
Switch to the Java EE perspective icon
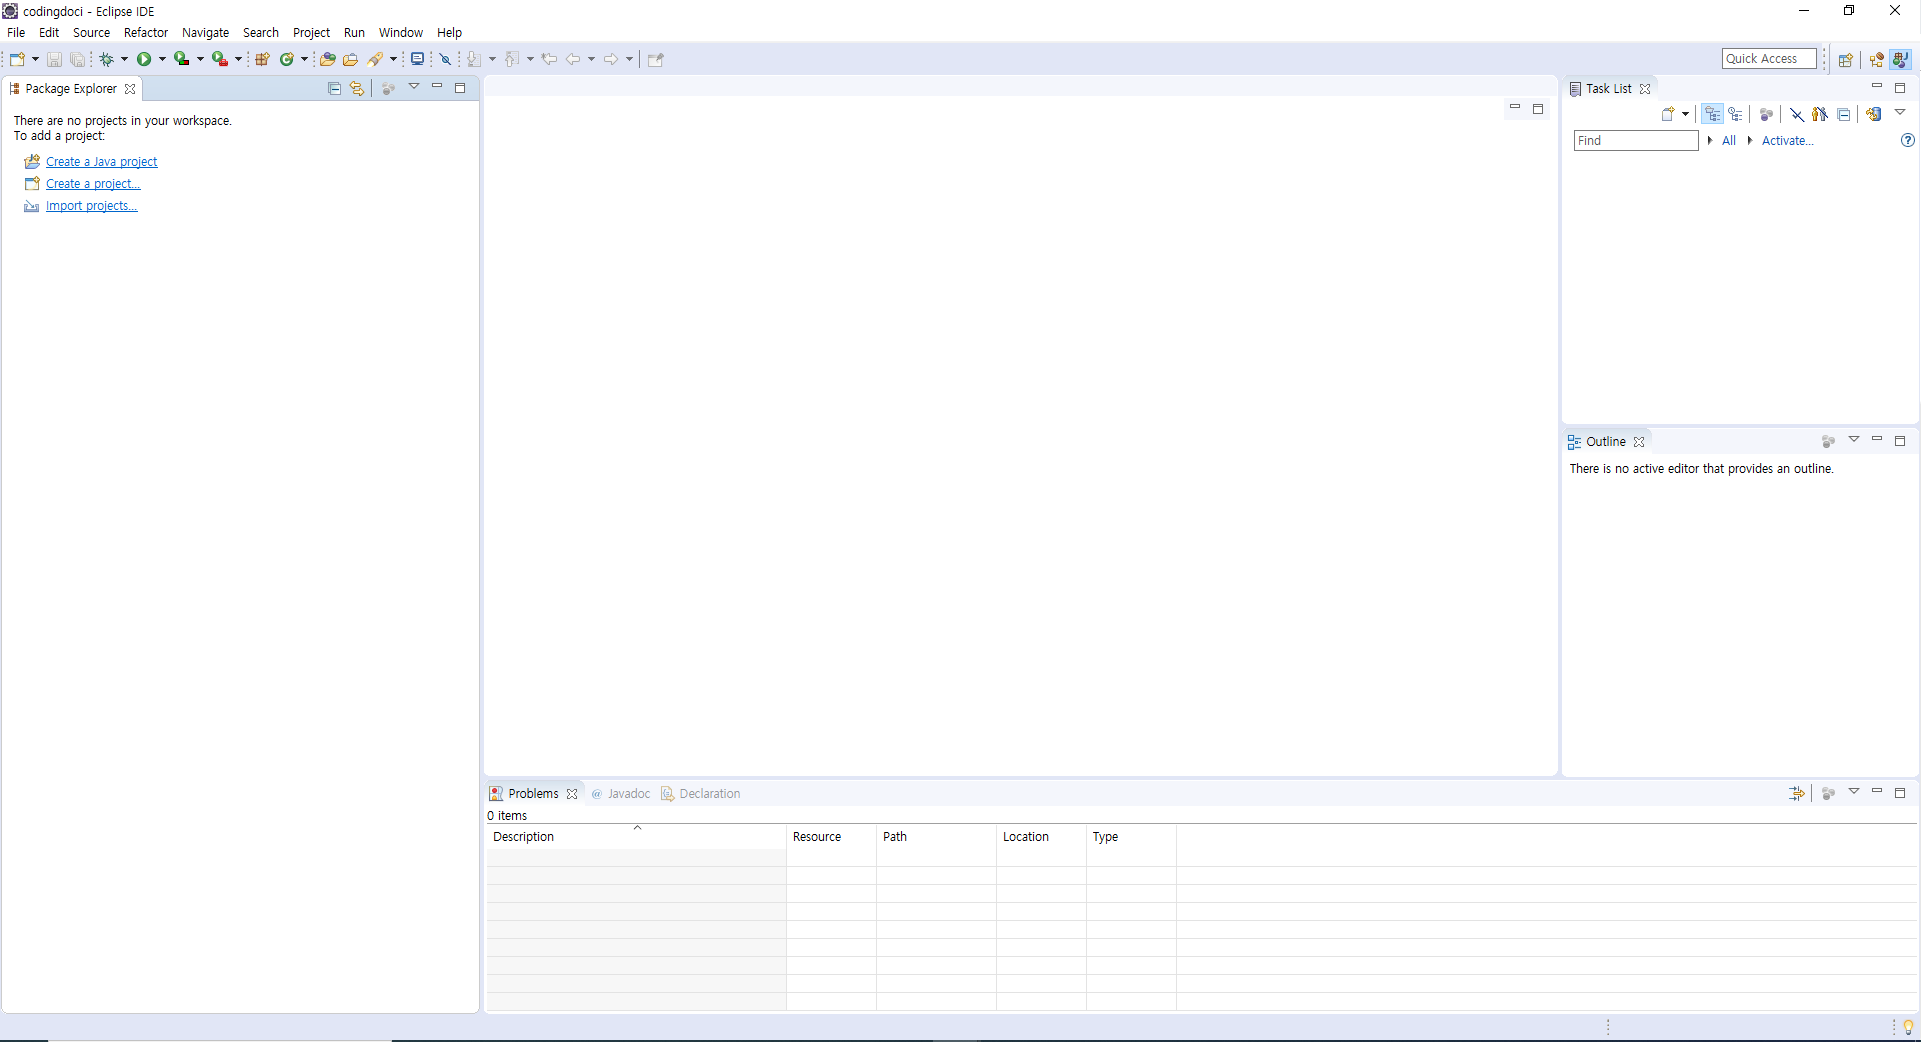1876,59
